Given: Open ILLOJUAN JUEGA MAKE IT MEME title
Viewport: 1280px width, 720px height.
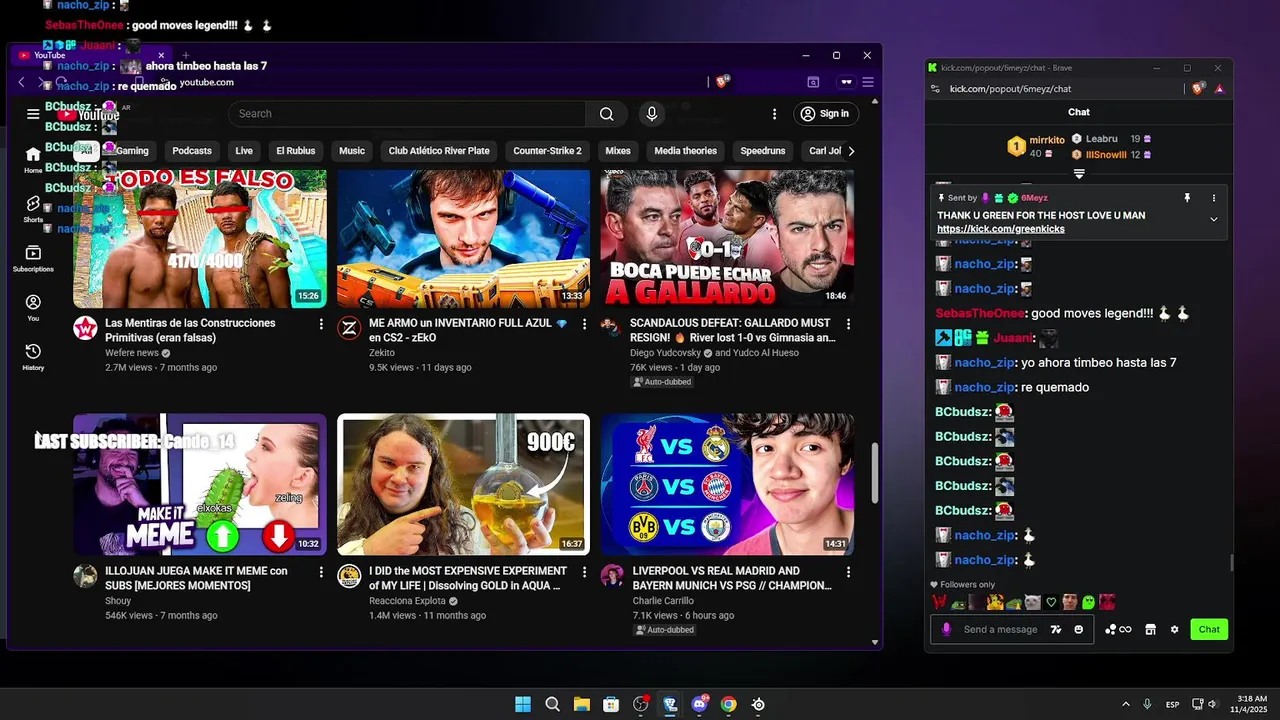Looking at the screenshot, I should (x=196, y=578).
